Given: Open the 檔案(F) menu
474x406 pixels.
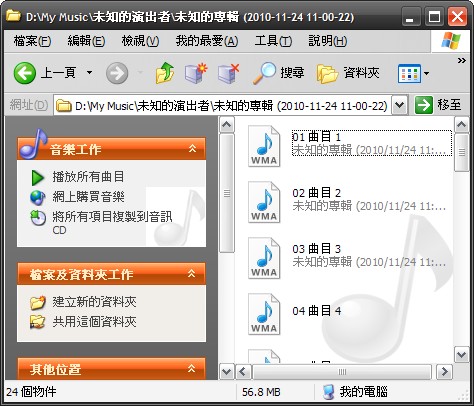Looking at the screenshot, I should pyautogui.click(x=32, y=41).
